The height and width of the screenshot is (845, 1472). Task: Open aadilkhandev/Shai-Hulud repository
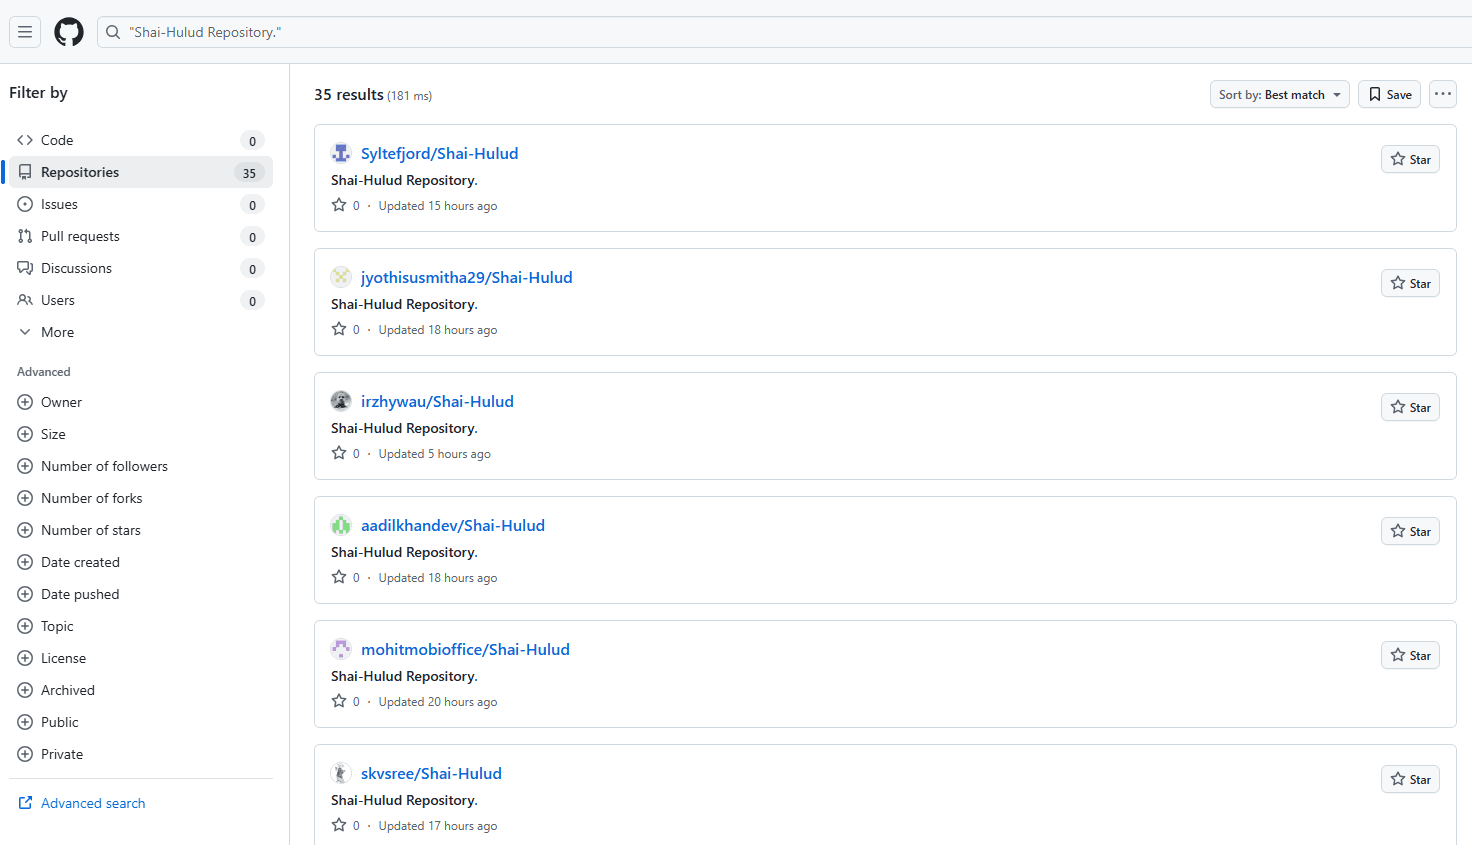tap(453, 525)
